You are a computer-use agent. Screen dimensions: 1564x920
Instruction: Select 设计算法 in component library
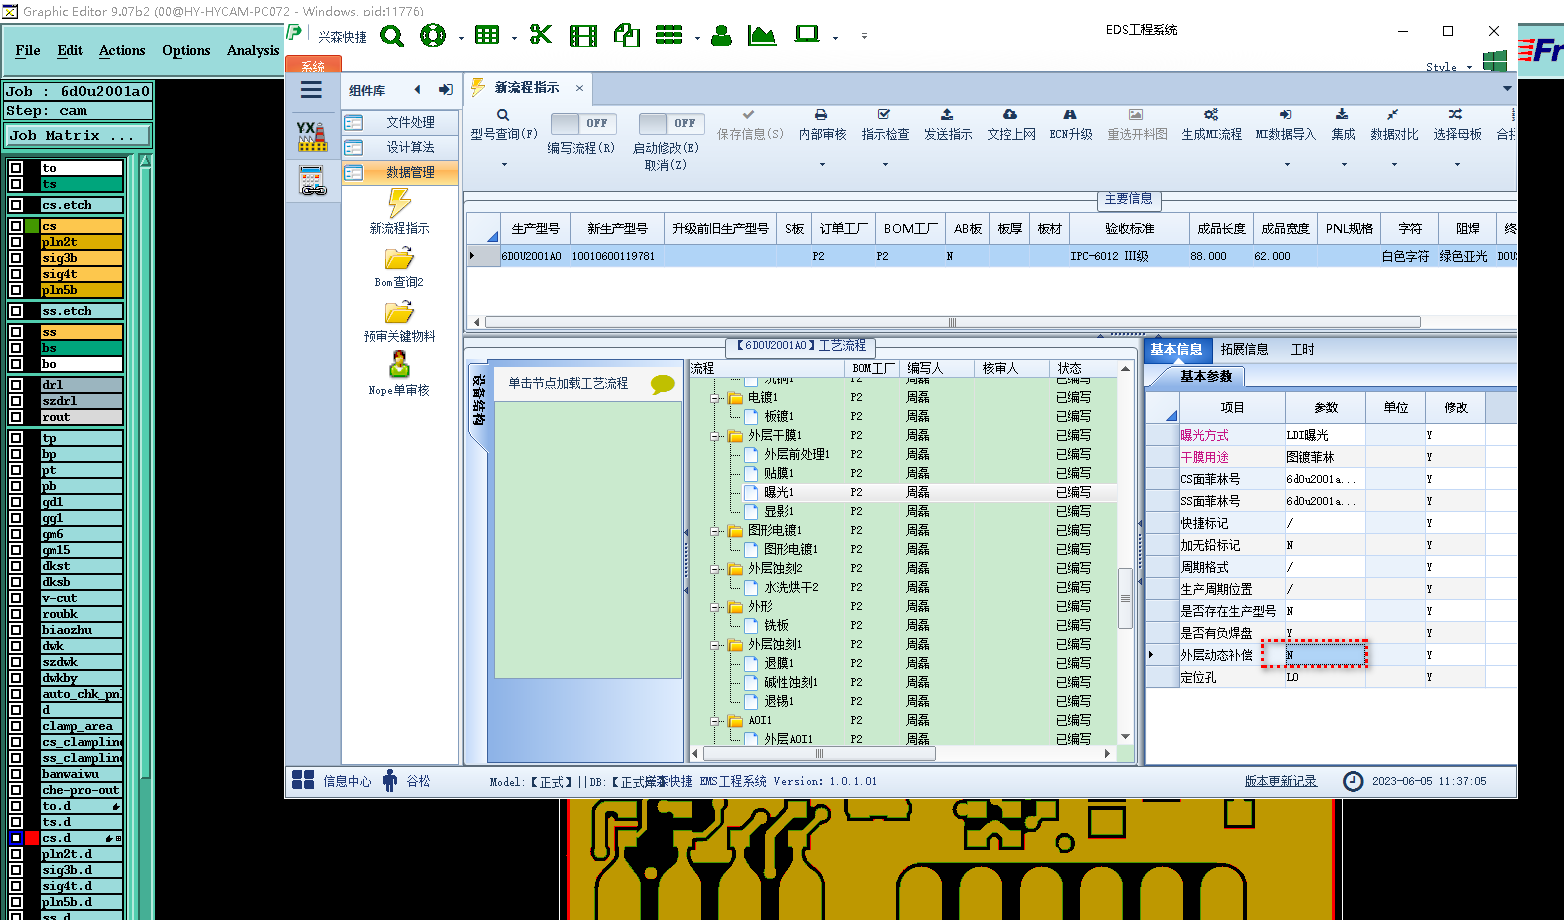(x=400, y=147)
